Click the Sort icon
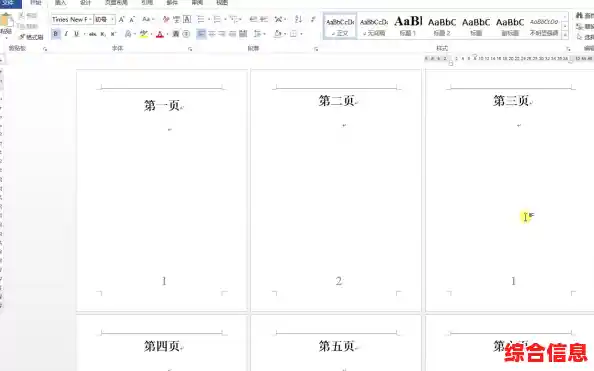Screen dimensions: 594x371 pyautogui.click(x=299, y=19)
